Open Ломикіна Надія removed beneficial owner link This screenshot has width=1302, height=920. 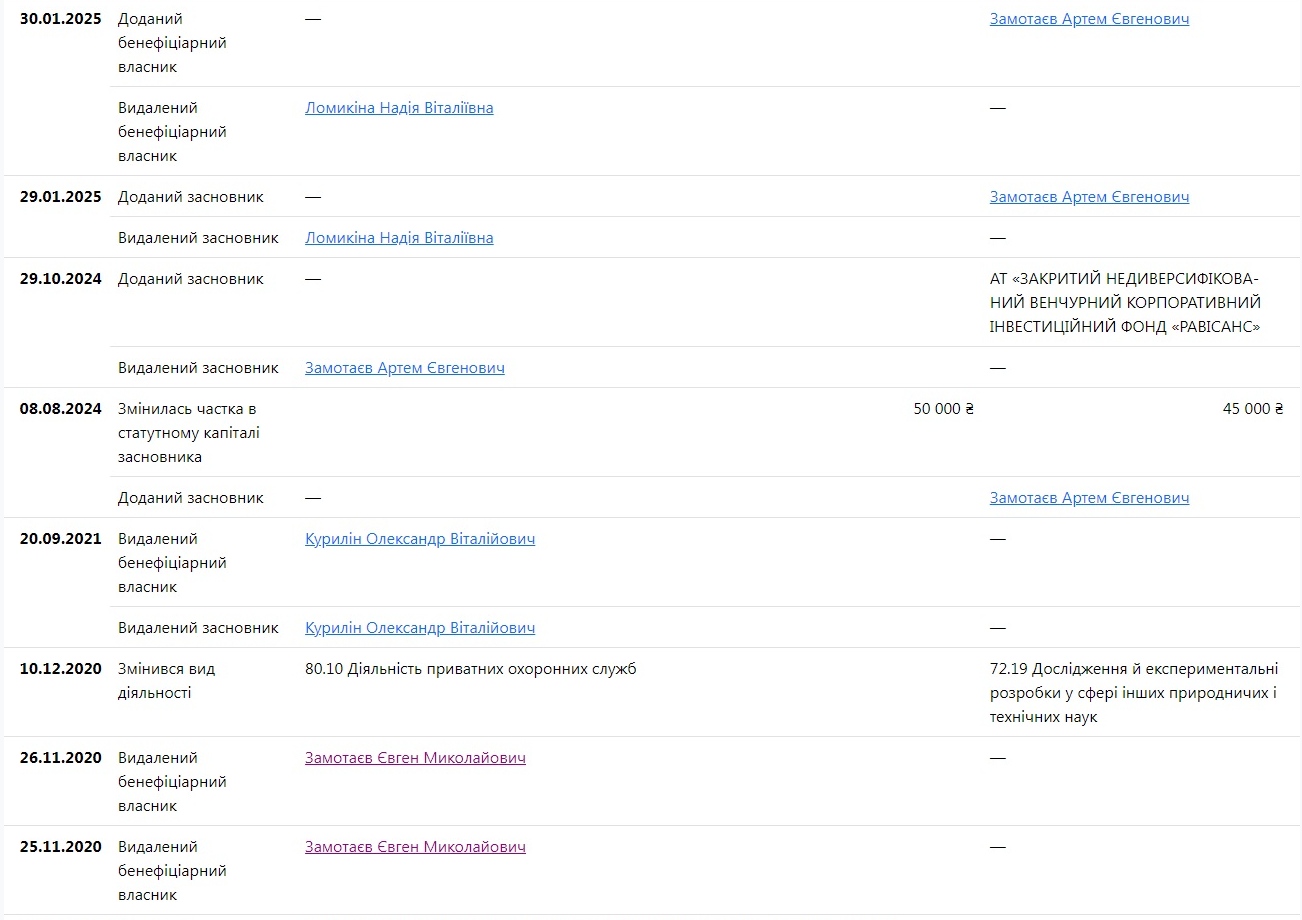[x=399, y=108]
